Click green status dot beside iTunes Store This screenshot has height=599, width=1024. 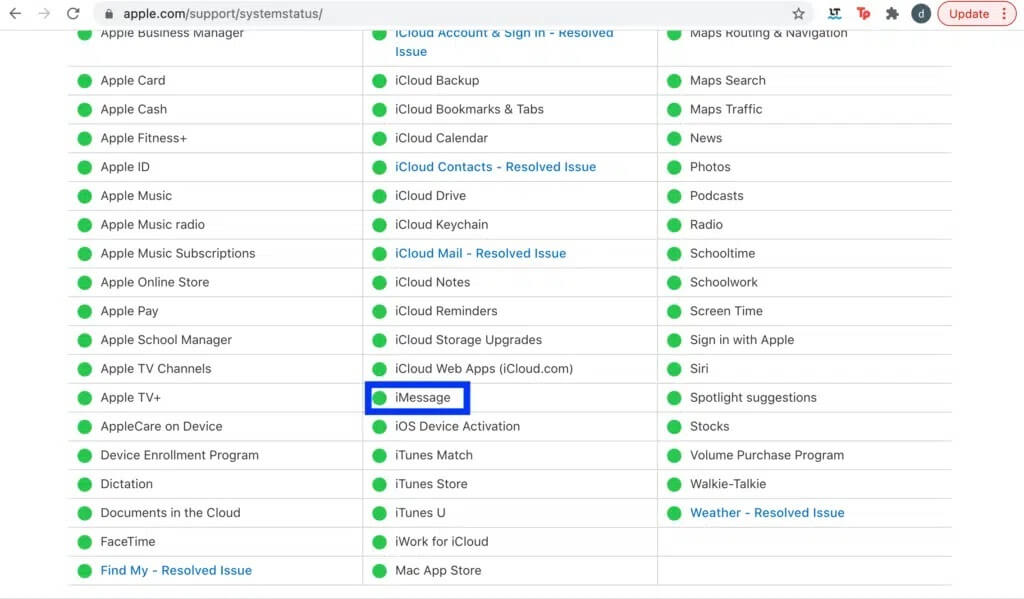point(379,483)
